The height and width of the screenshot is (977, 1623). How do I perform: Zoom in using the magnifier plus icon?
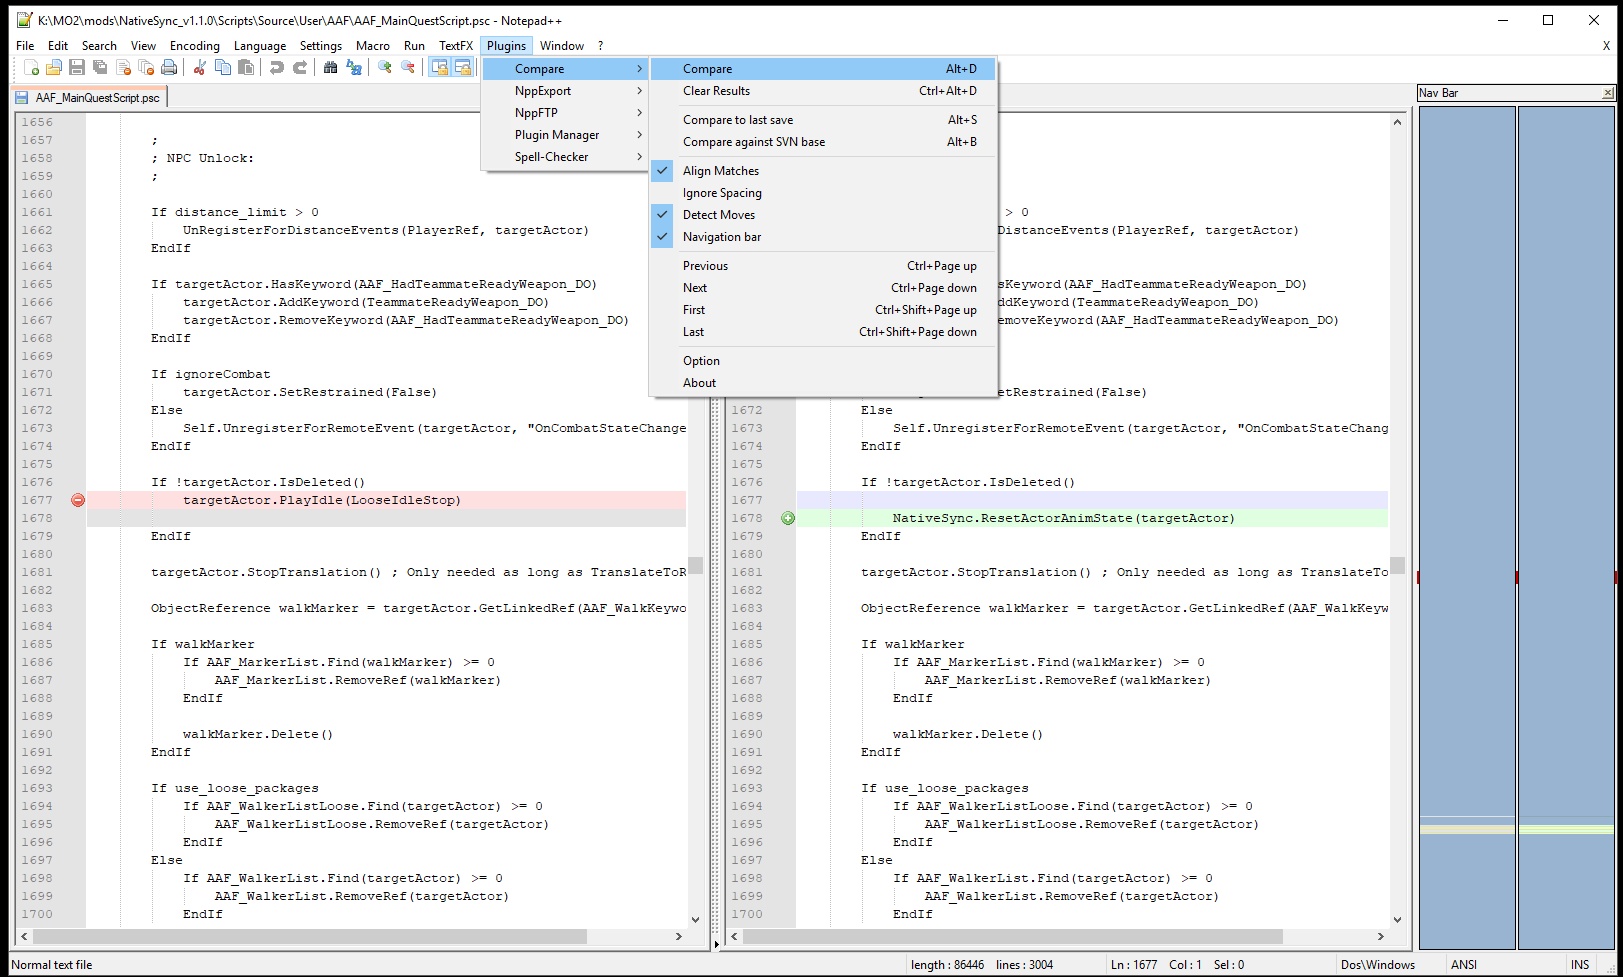pyautogui.click(x=384, y=67)
